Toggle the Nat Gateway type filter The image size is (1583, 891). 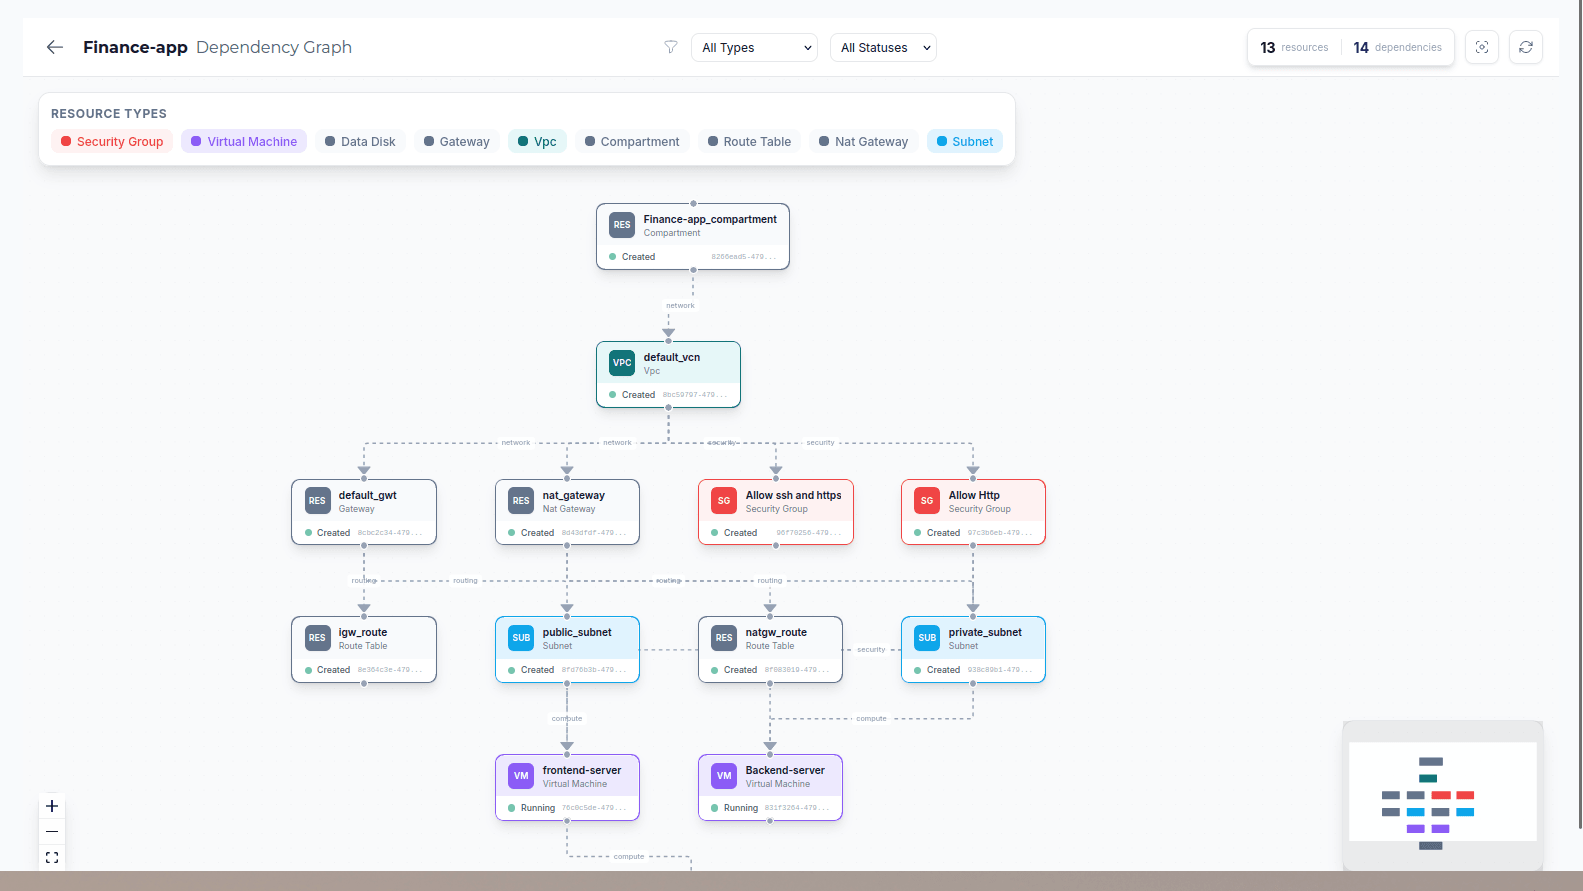tap(863, 141)
